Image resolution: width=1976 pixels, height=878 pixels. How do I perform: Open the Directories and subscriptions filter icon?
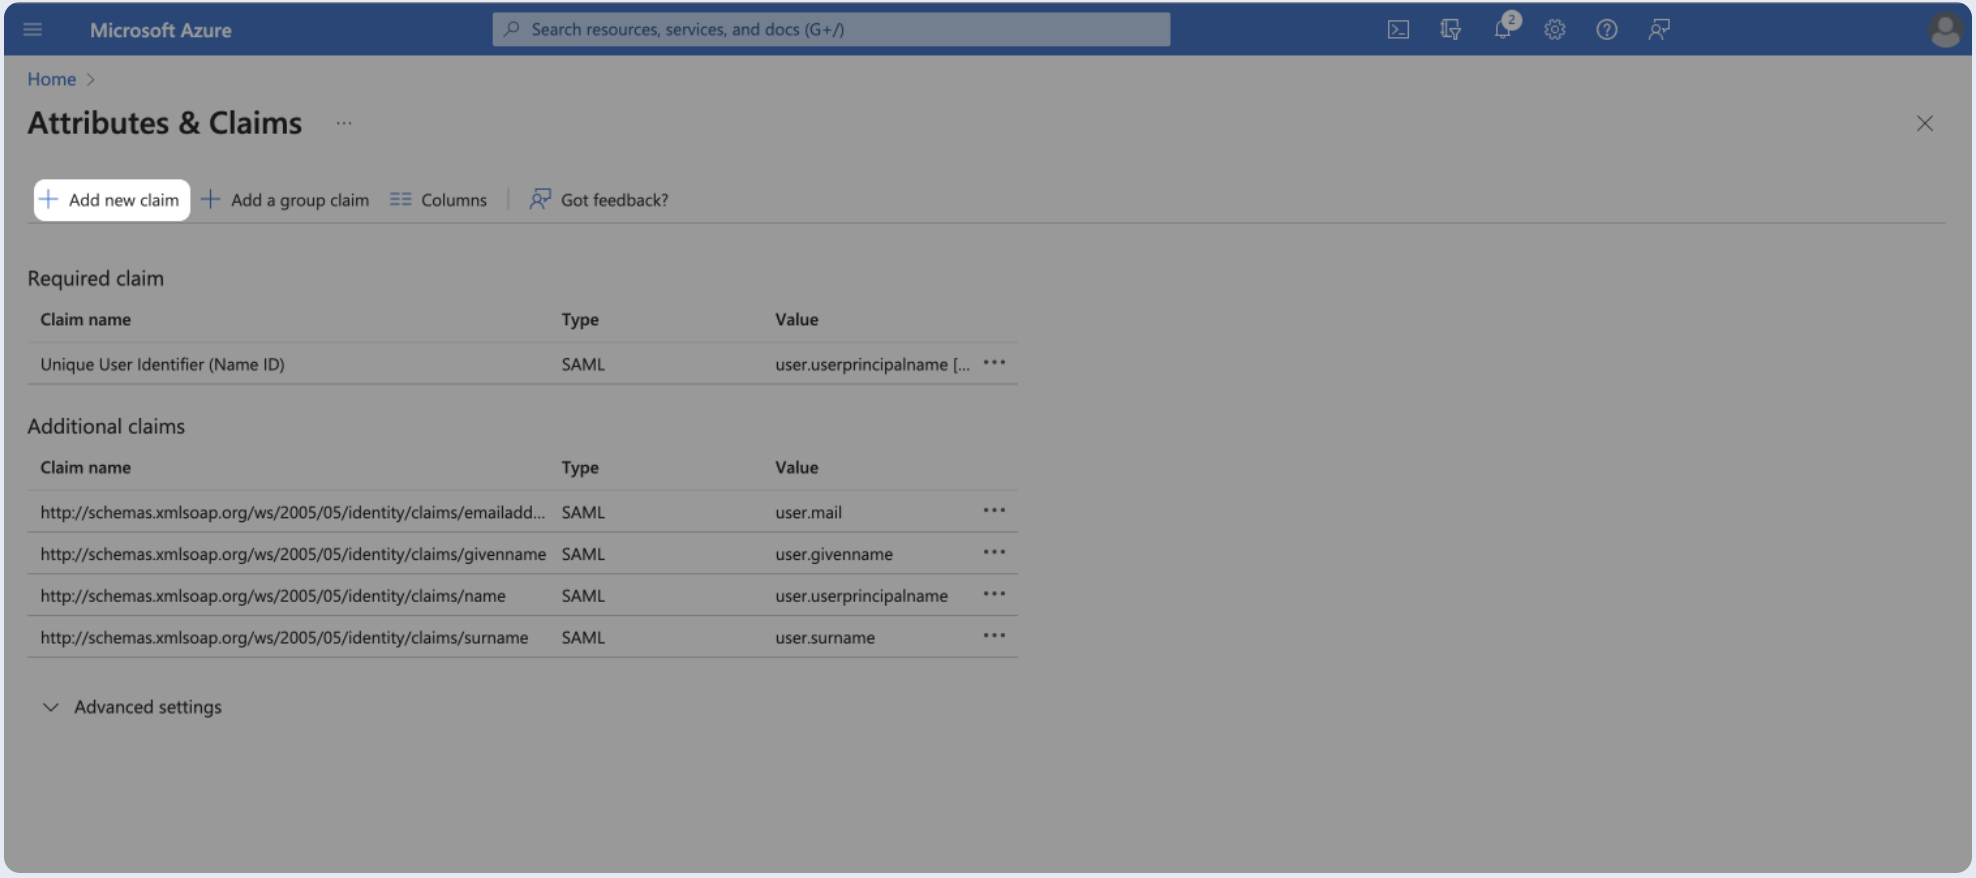1450,30
